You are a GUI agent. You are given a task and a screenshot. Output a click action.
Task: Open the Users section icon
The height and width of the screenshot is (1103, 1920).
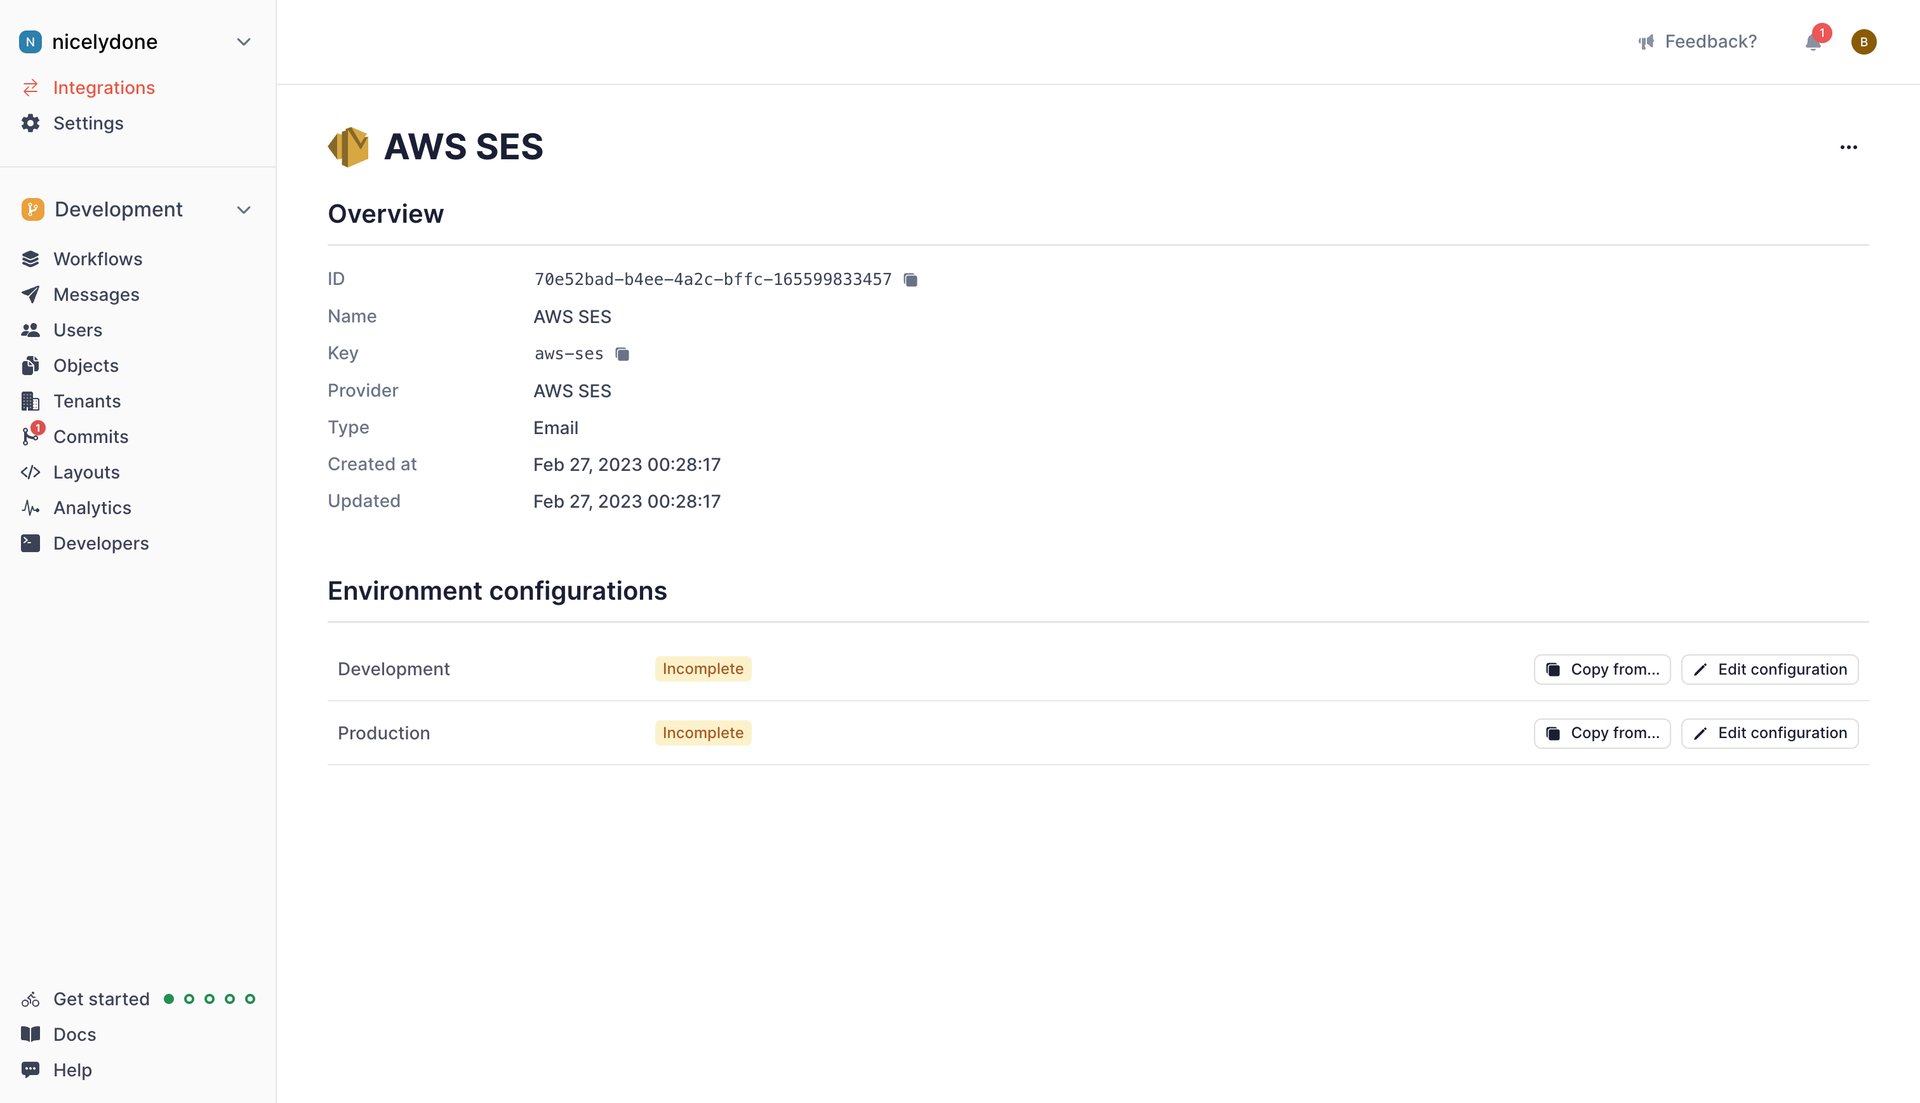[31, 329]
